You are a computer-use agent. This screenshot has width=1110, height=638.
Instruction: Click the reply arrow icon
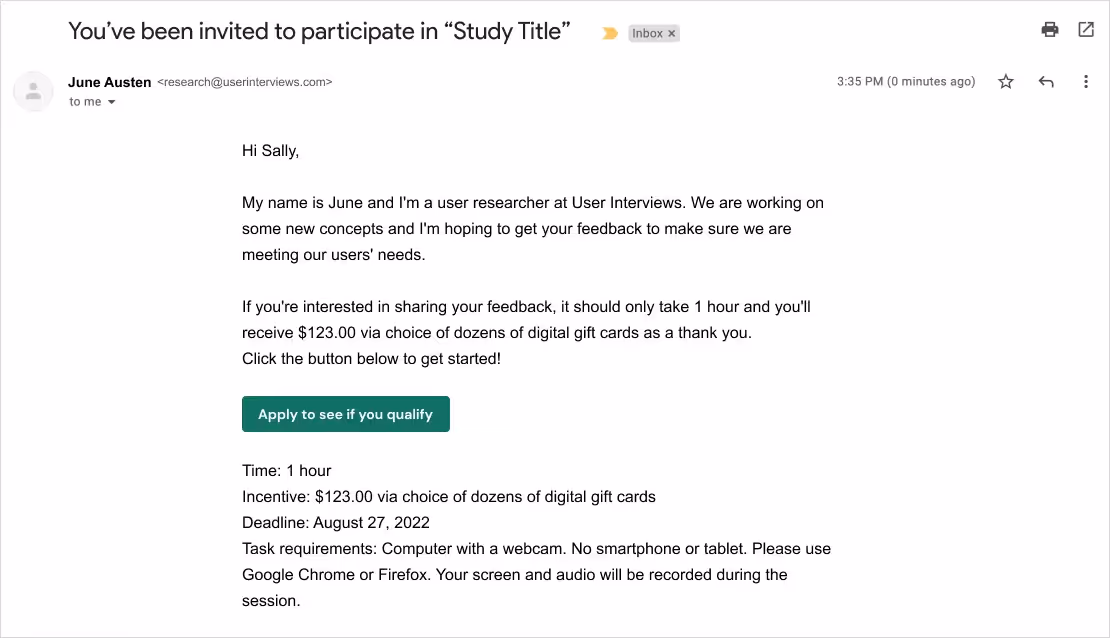[x=1046, y=82]
